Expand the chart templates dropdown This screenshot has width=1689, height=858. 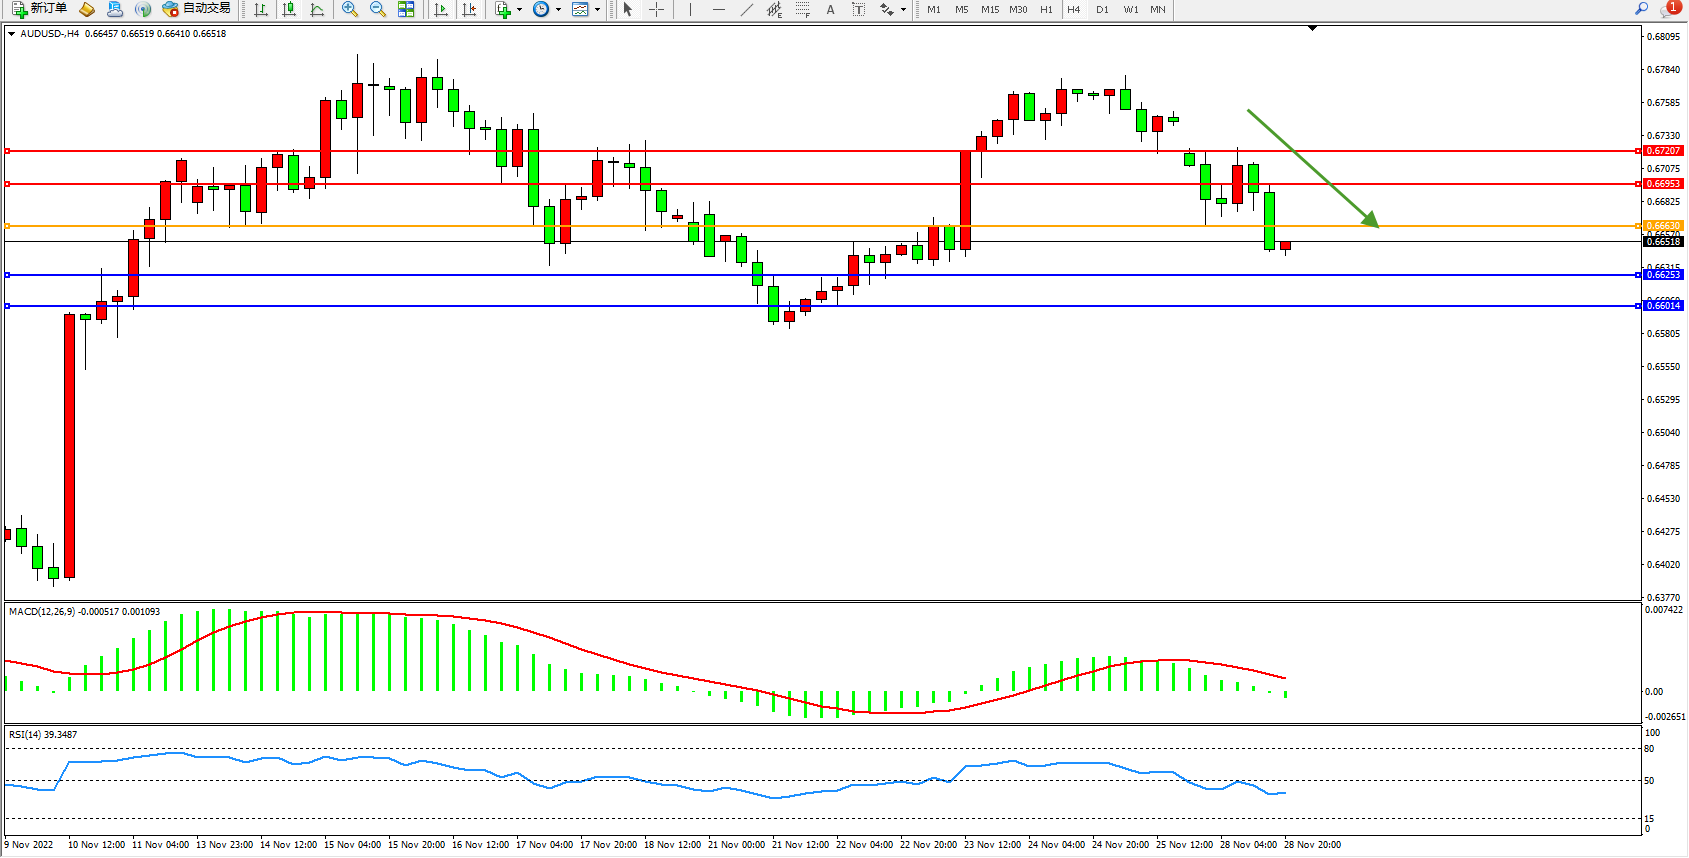(597, 9)
